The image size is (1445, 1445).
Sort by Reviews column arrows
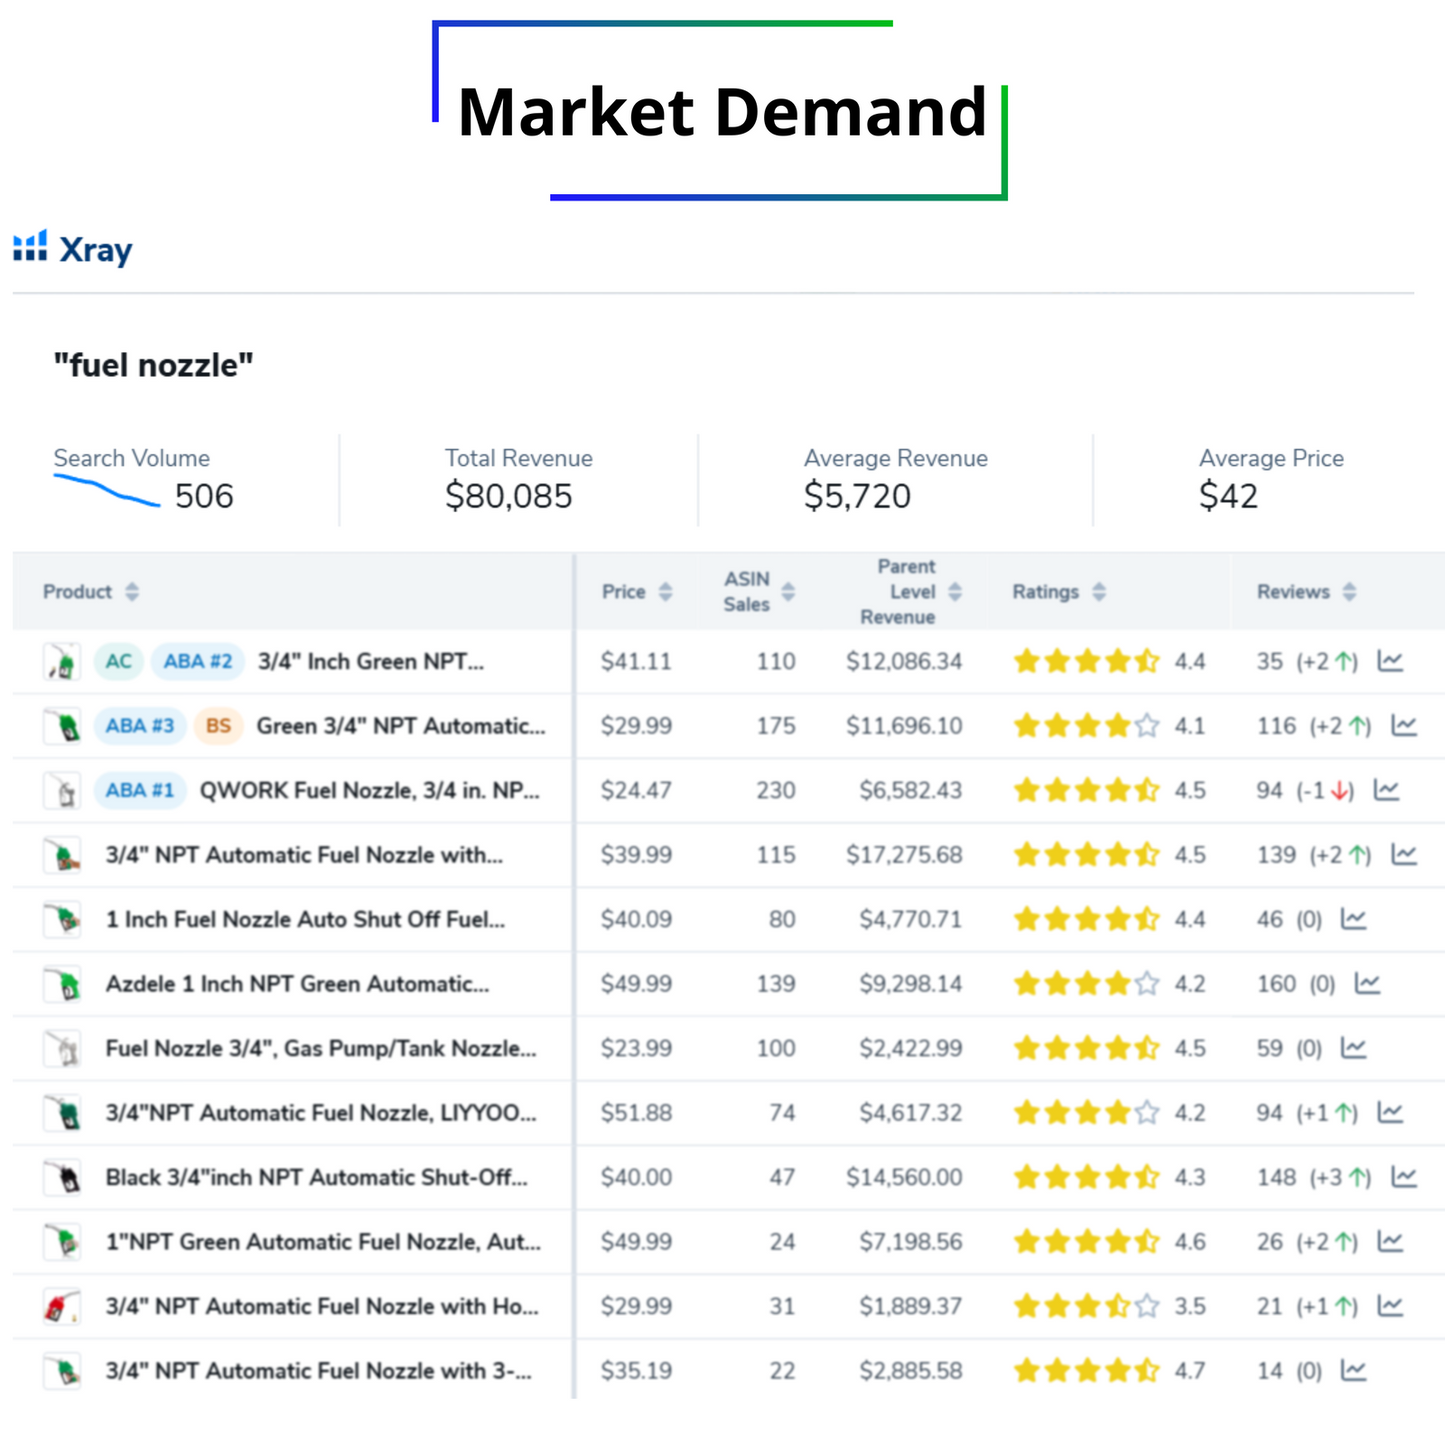1349,592
